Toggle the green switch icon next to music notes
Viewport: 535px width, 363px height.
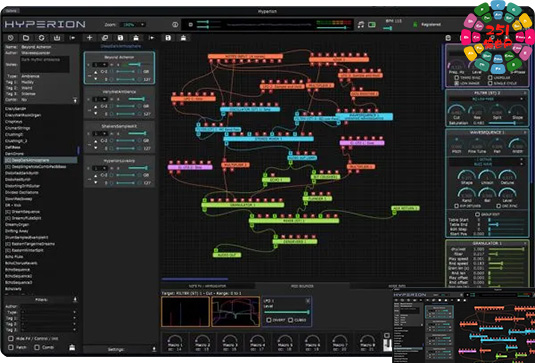(372, 25)
